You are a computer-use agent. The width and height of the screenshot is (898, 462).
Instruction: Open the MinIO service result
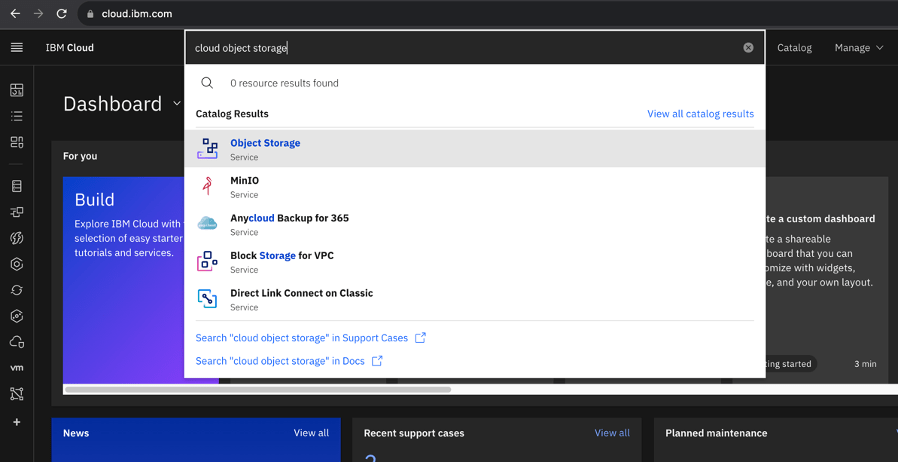point(245,181)
